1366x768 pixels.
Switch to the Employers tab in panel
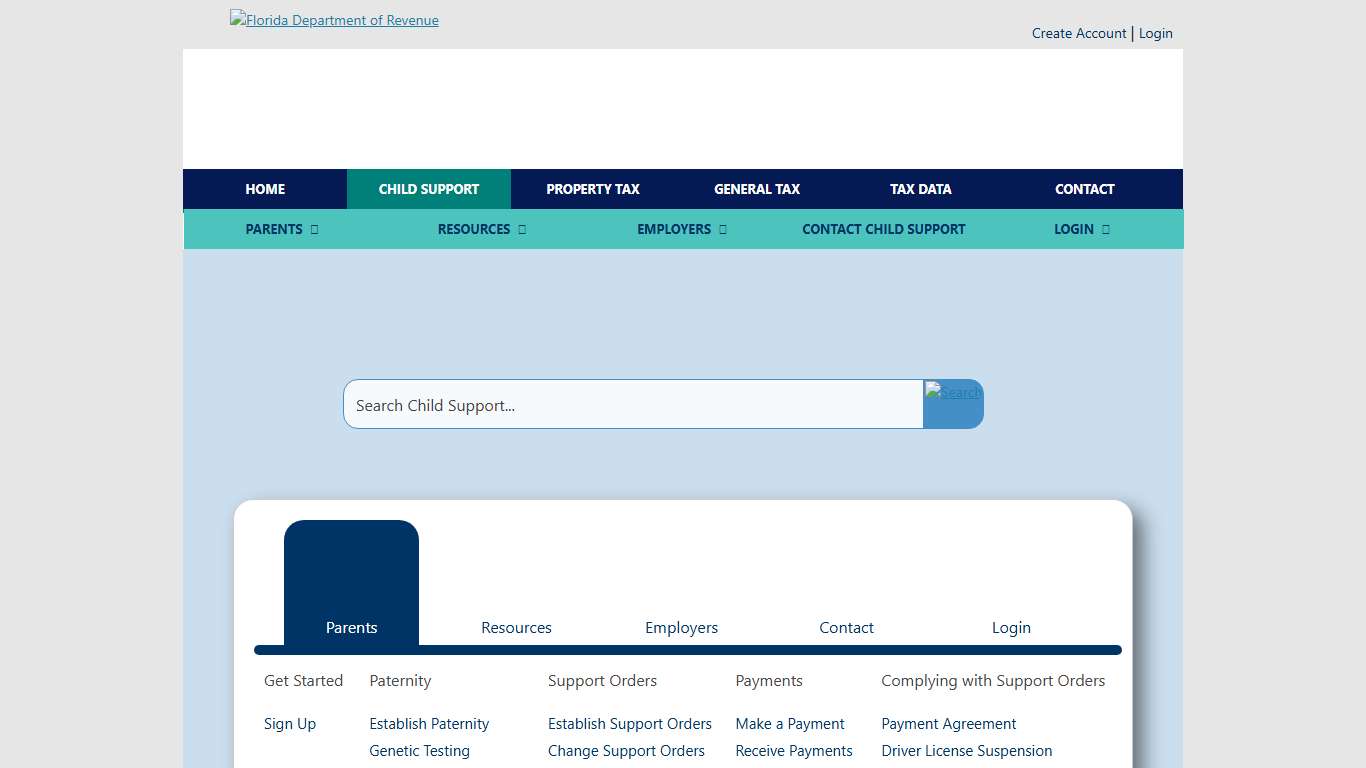tap(681, 627)
